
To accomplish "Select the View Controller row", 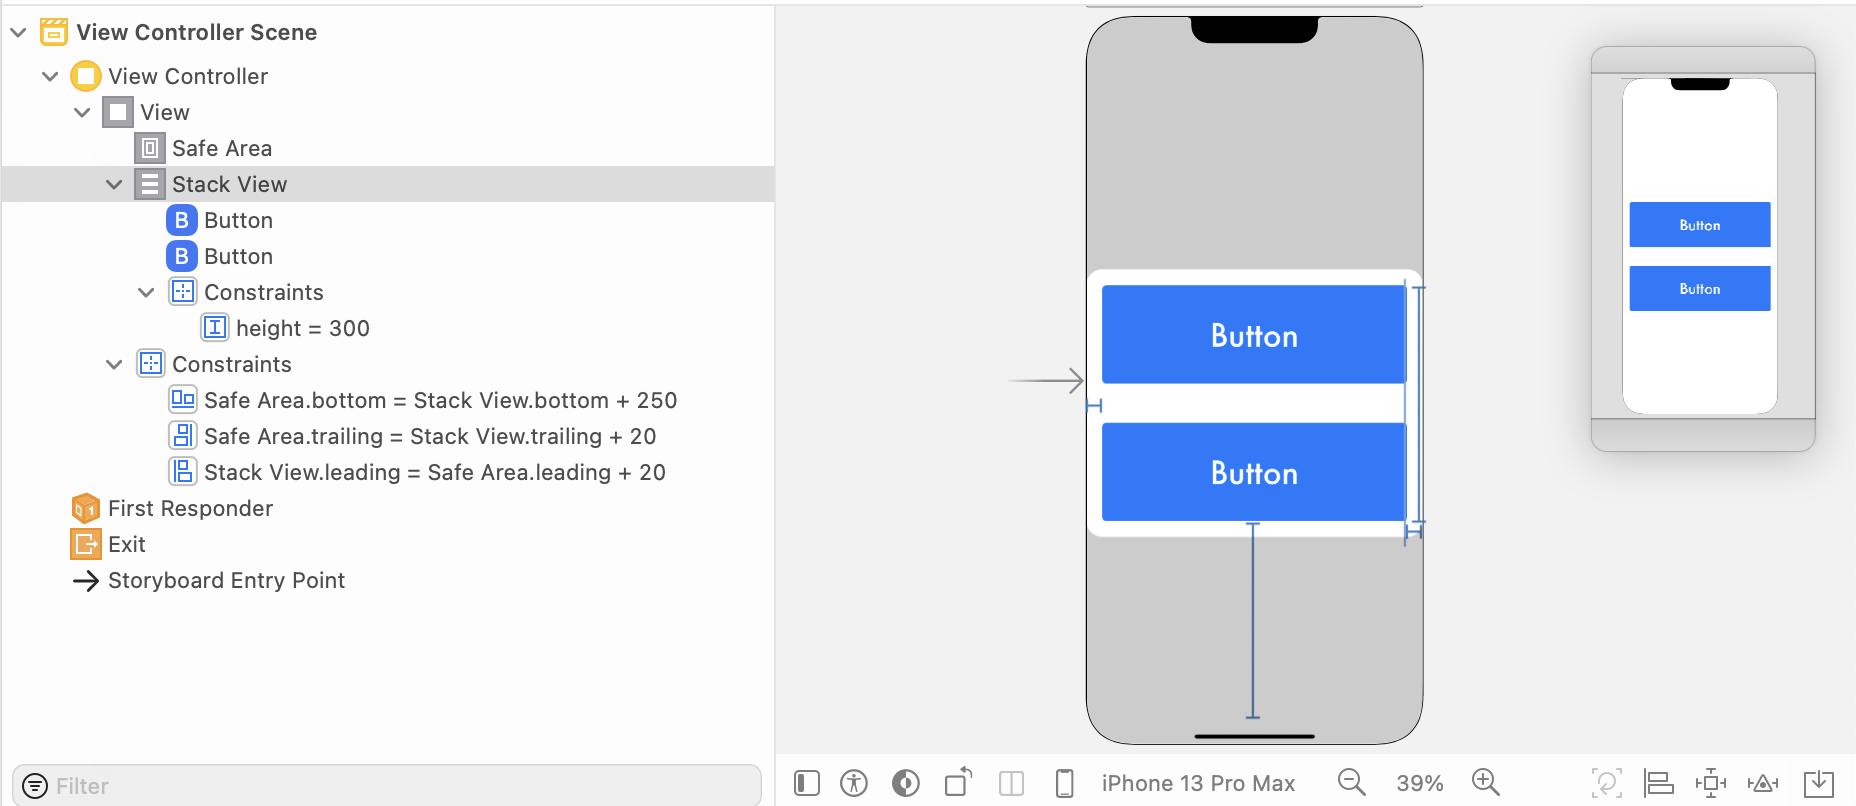I will [x=388, y=76].
